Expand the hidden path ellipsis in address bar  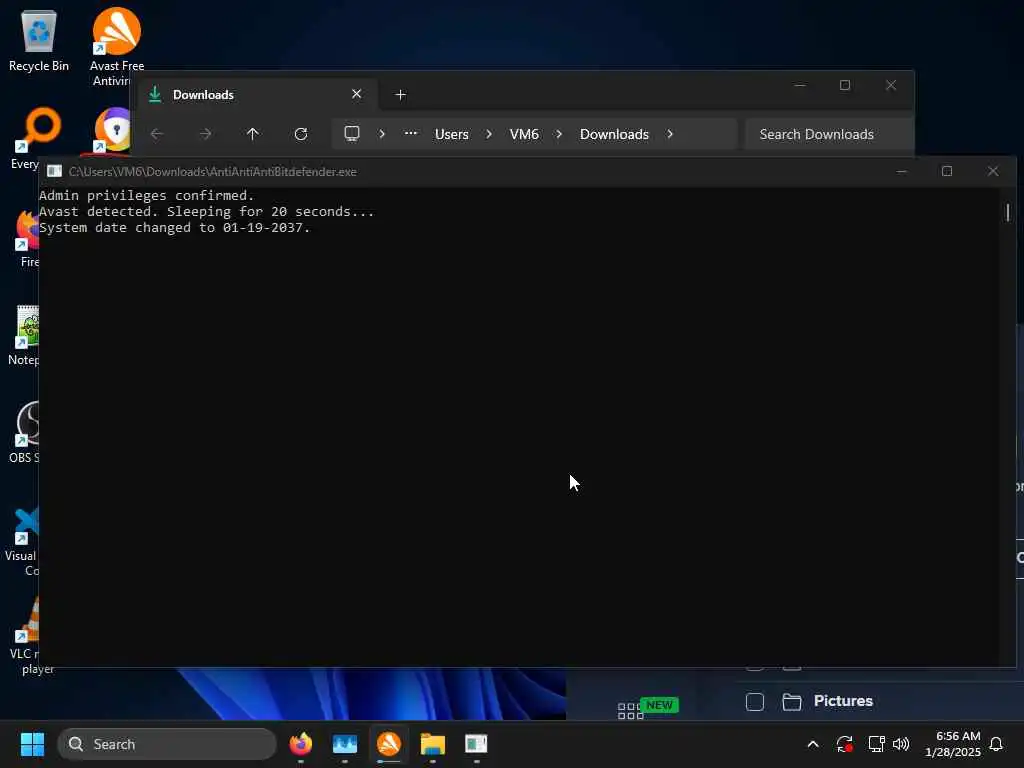click(x=411, y=133)
